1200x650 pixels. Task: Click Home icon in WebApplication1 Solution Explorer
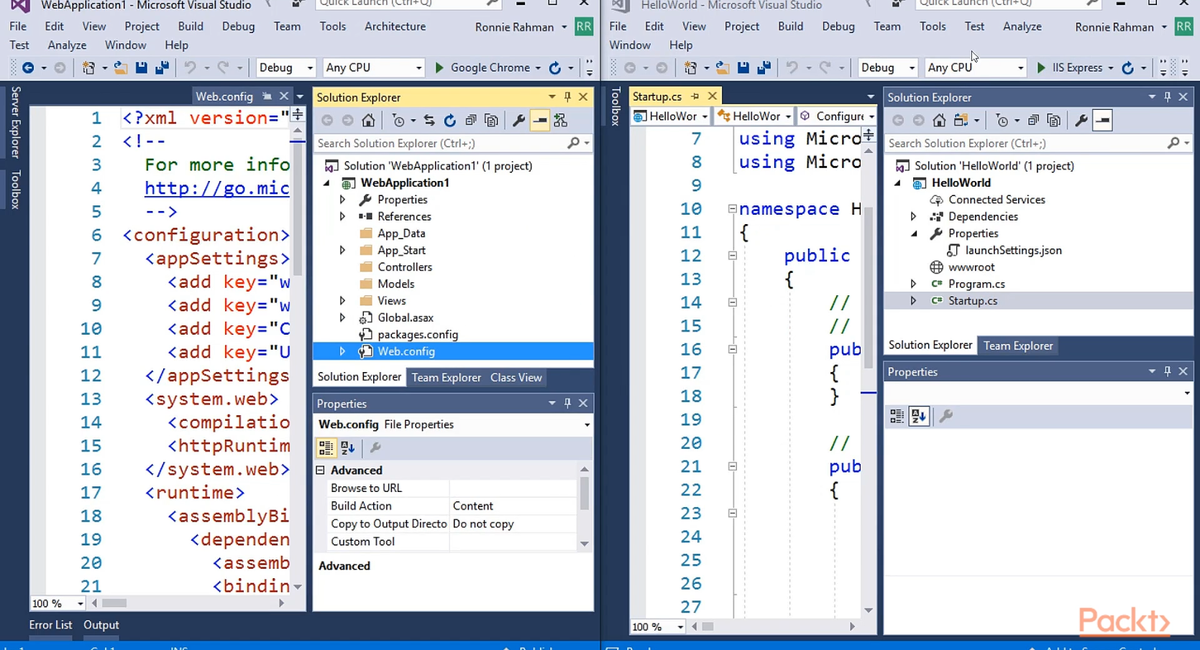[369, 121]
